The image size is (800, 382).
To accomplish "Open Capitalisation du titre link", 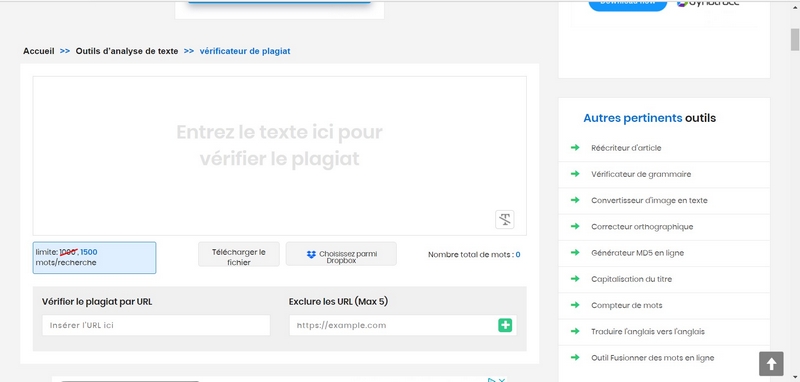I will [631, 279].
